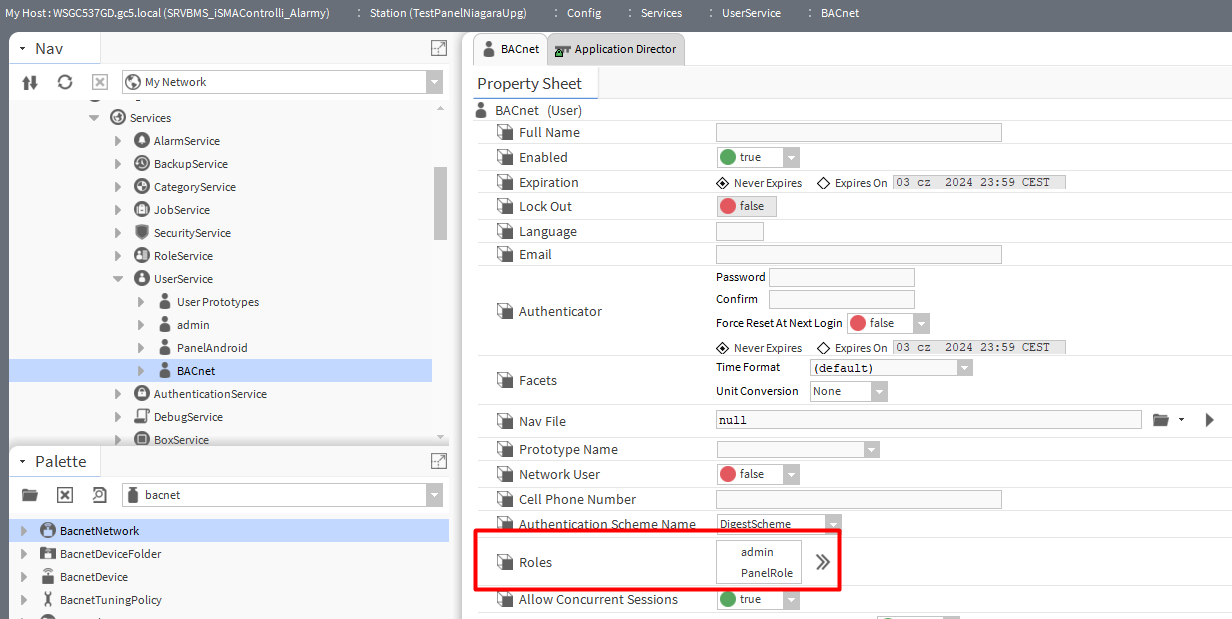Click the Roles double-chevron edit icon
The height and width of the screenshot is (619, 1232).
tap(822, 562)
